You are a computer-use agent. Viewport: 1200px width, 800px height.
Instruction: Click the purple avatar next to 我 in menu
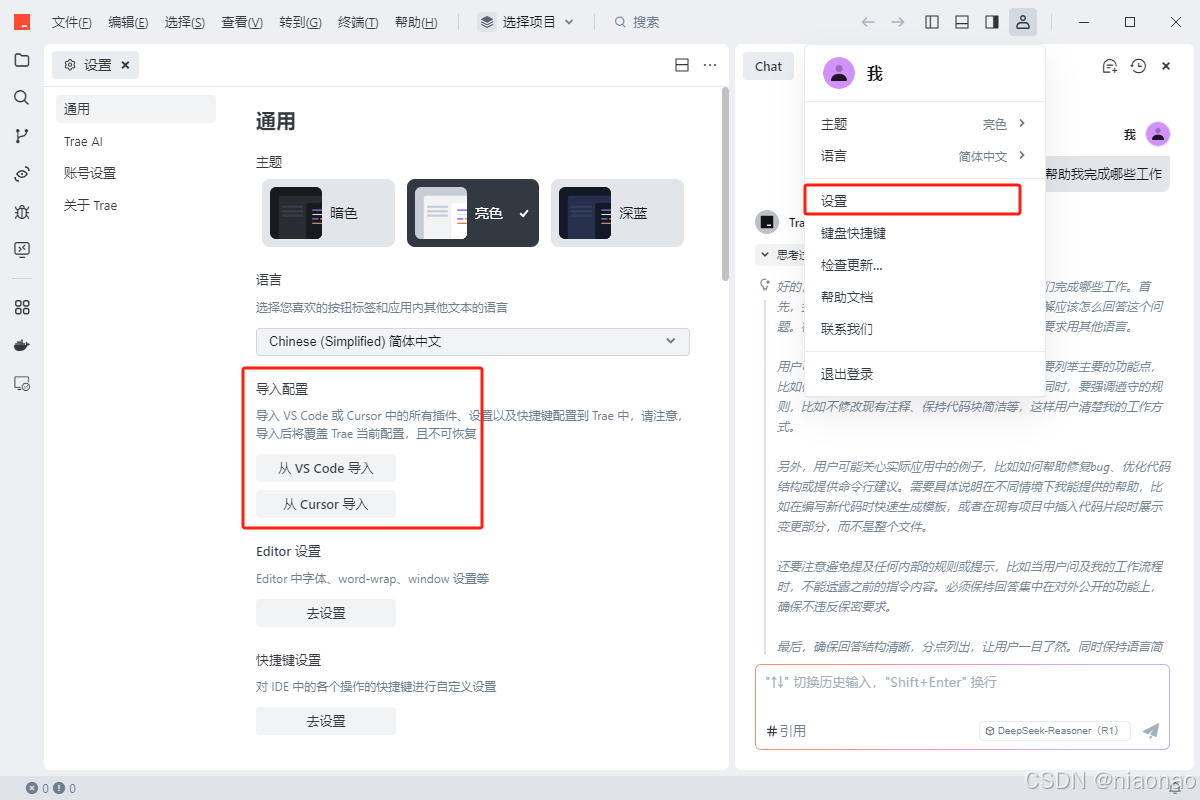(x=838, y=73)
